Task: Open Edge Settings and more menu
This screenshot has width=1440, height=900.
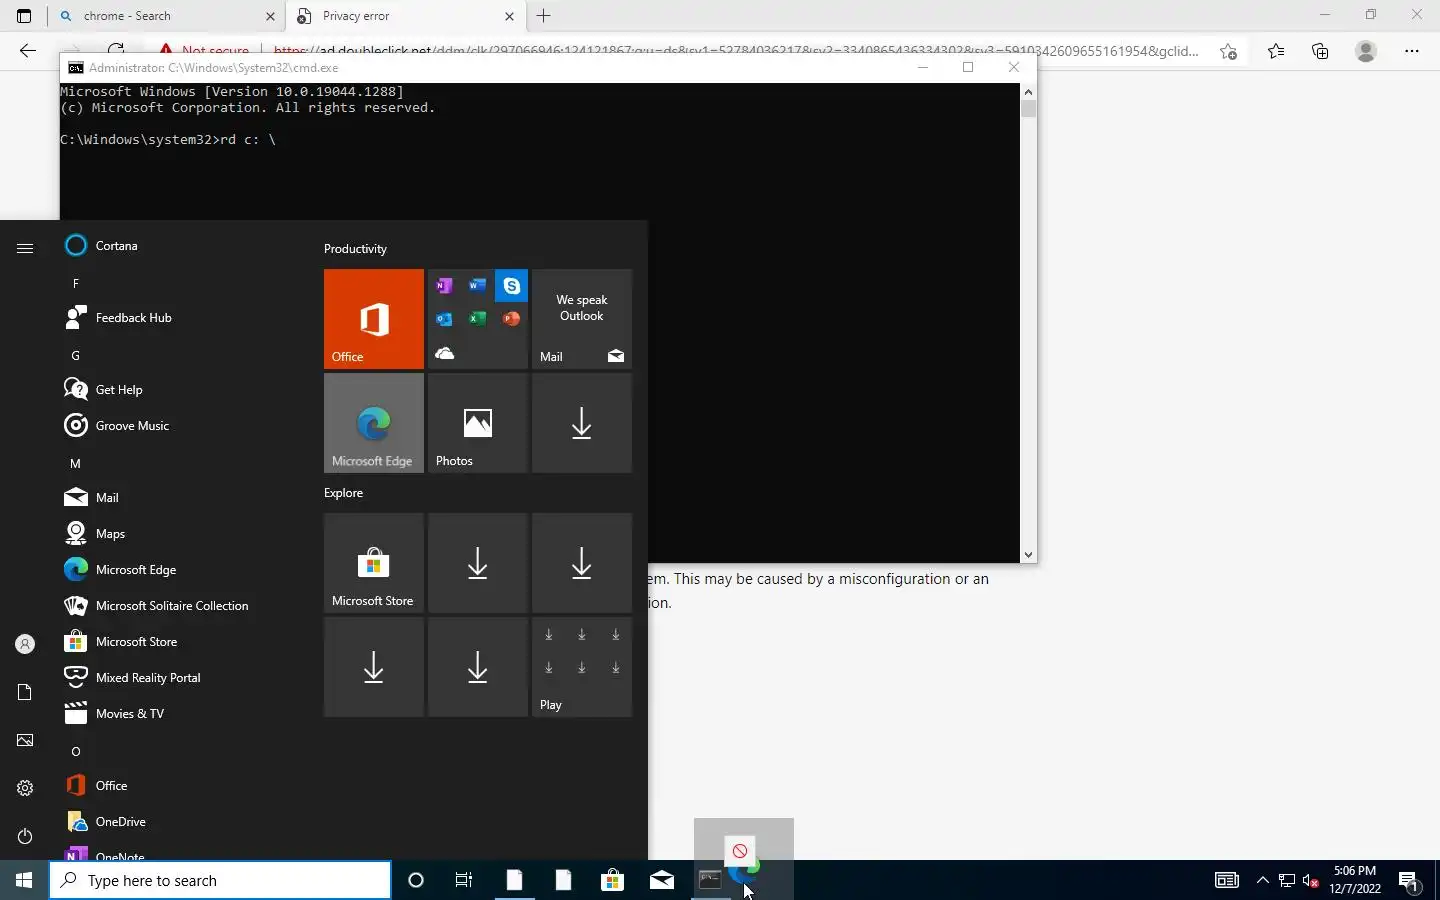Action: (x=1412, y=51)
